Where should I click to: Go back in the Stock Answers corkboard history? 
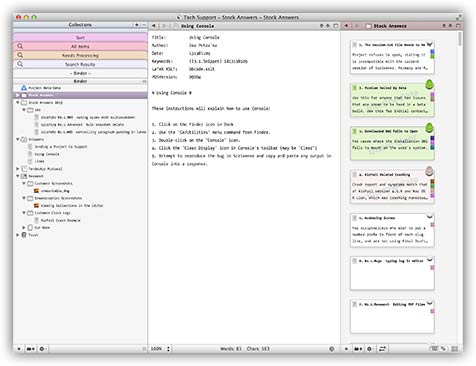(x=346, y=26)
